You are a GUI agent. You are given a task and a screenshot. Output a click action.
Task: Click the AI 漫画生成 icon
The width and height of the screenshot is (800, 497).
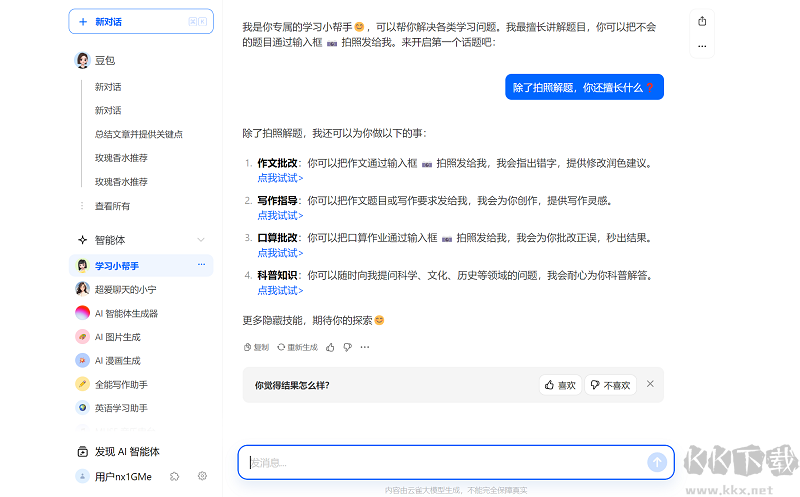pos(82,360)
